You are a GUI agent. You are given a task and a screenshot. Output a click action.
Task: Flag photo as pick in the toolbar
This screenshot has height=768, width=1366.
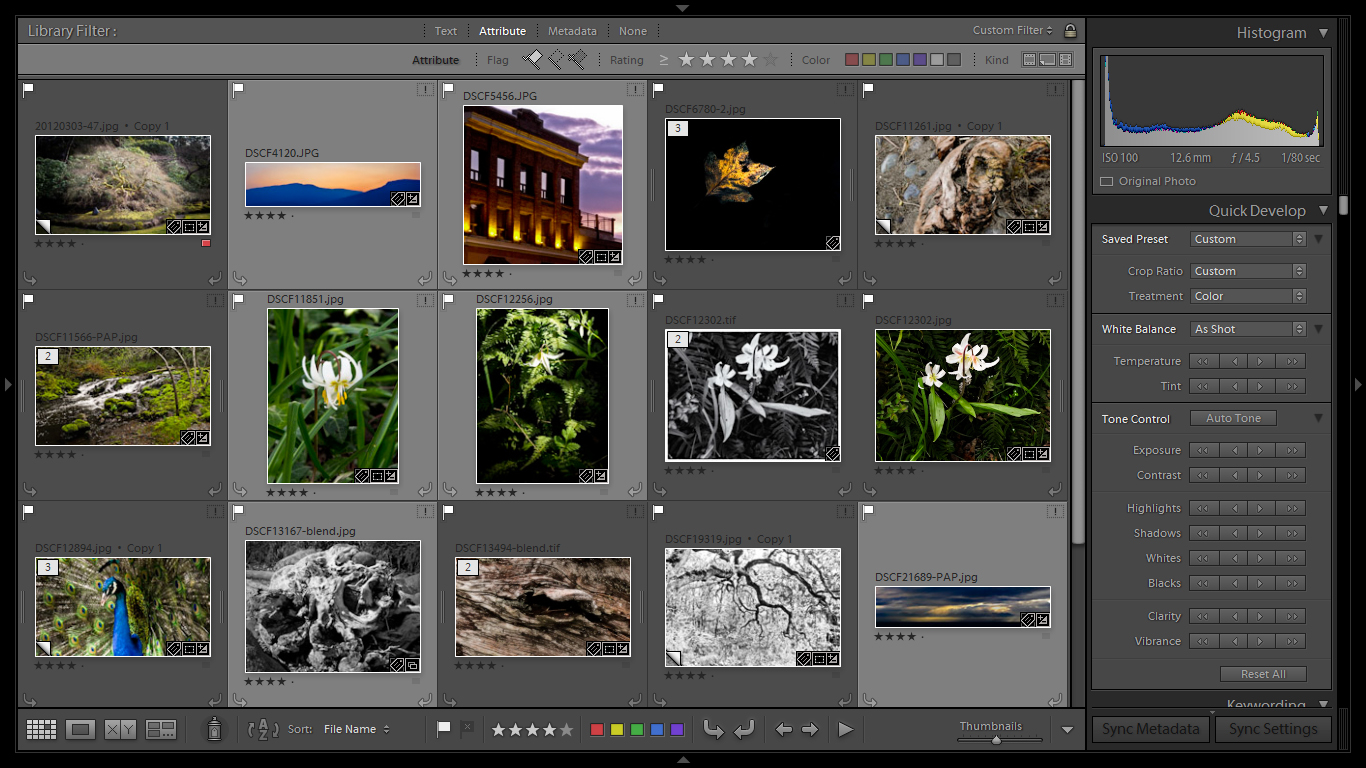(x=445, y=728)
